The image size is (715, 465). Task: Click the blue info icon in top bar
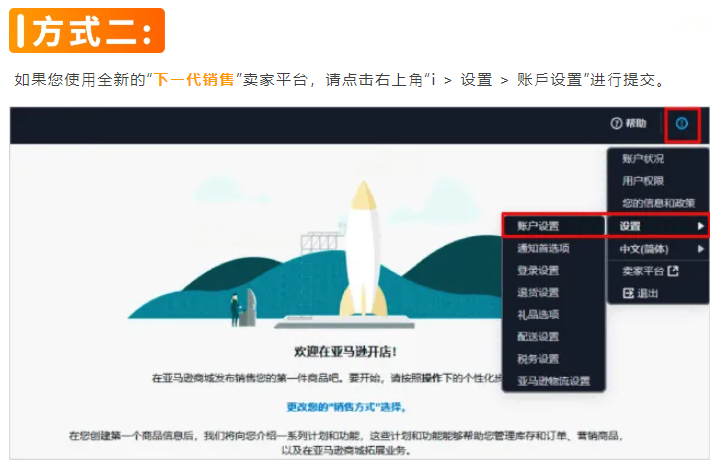[x=682, y=124]
